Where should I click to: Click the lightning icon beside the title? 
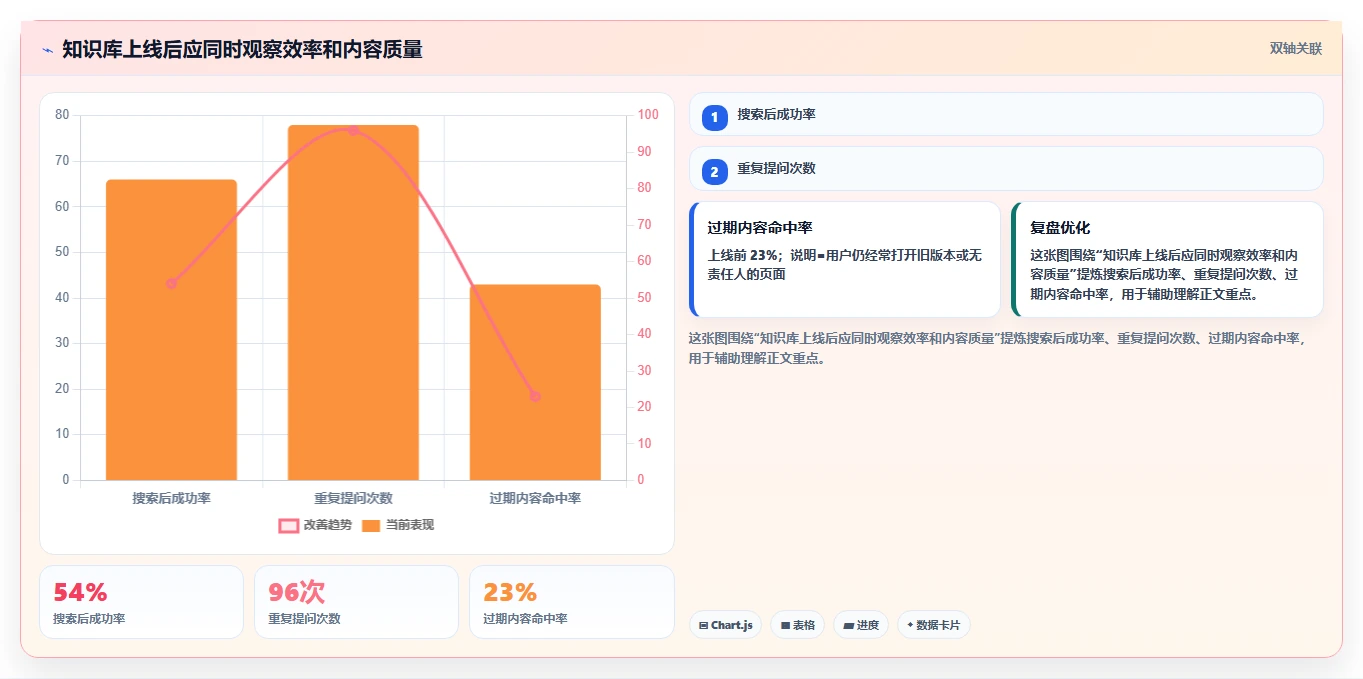[48, 50]
